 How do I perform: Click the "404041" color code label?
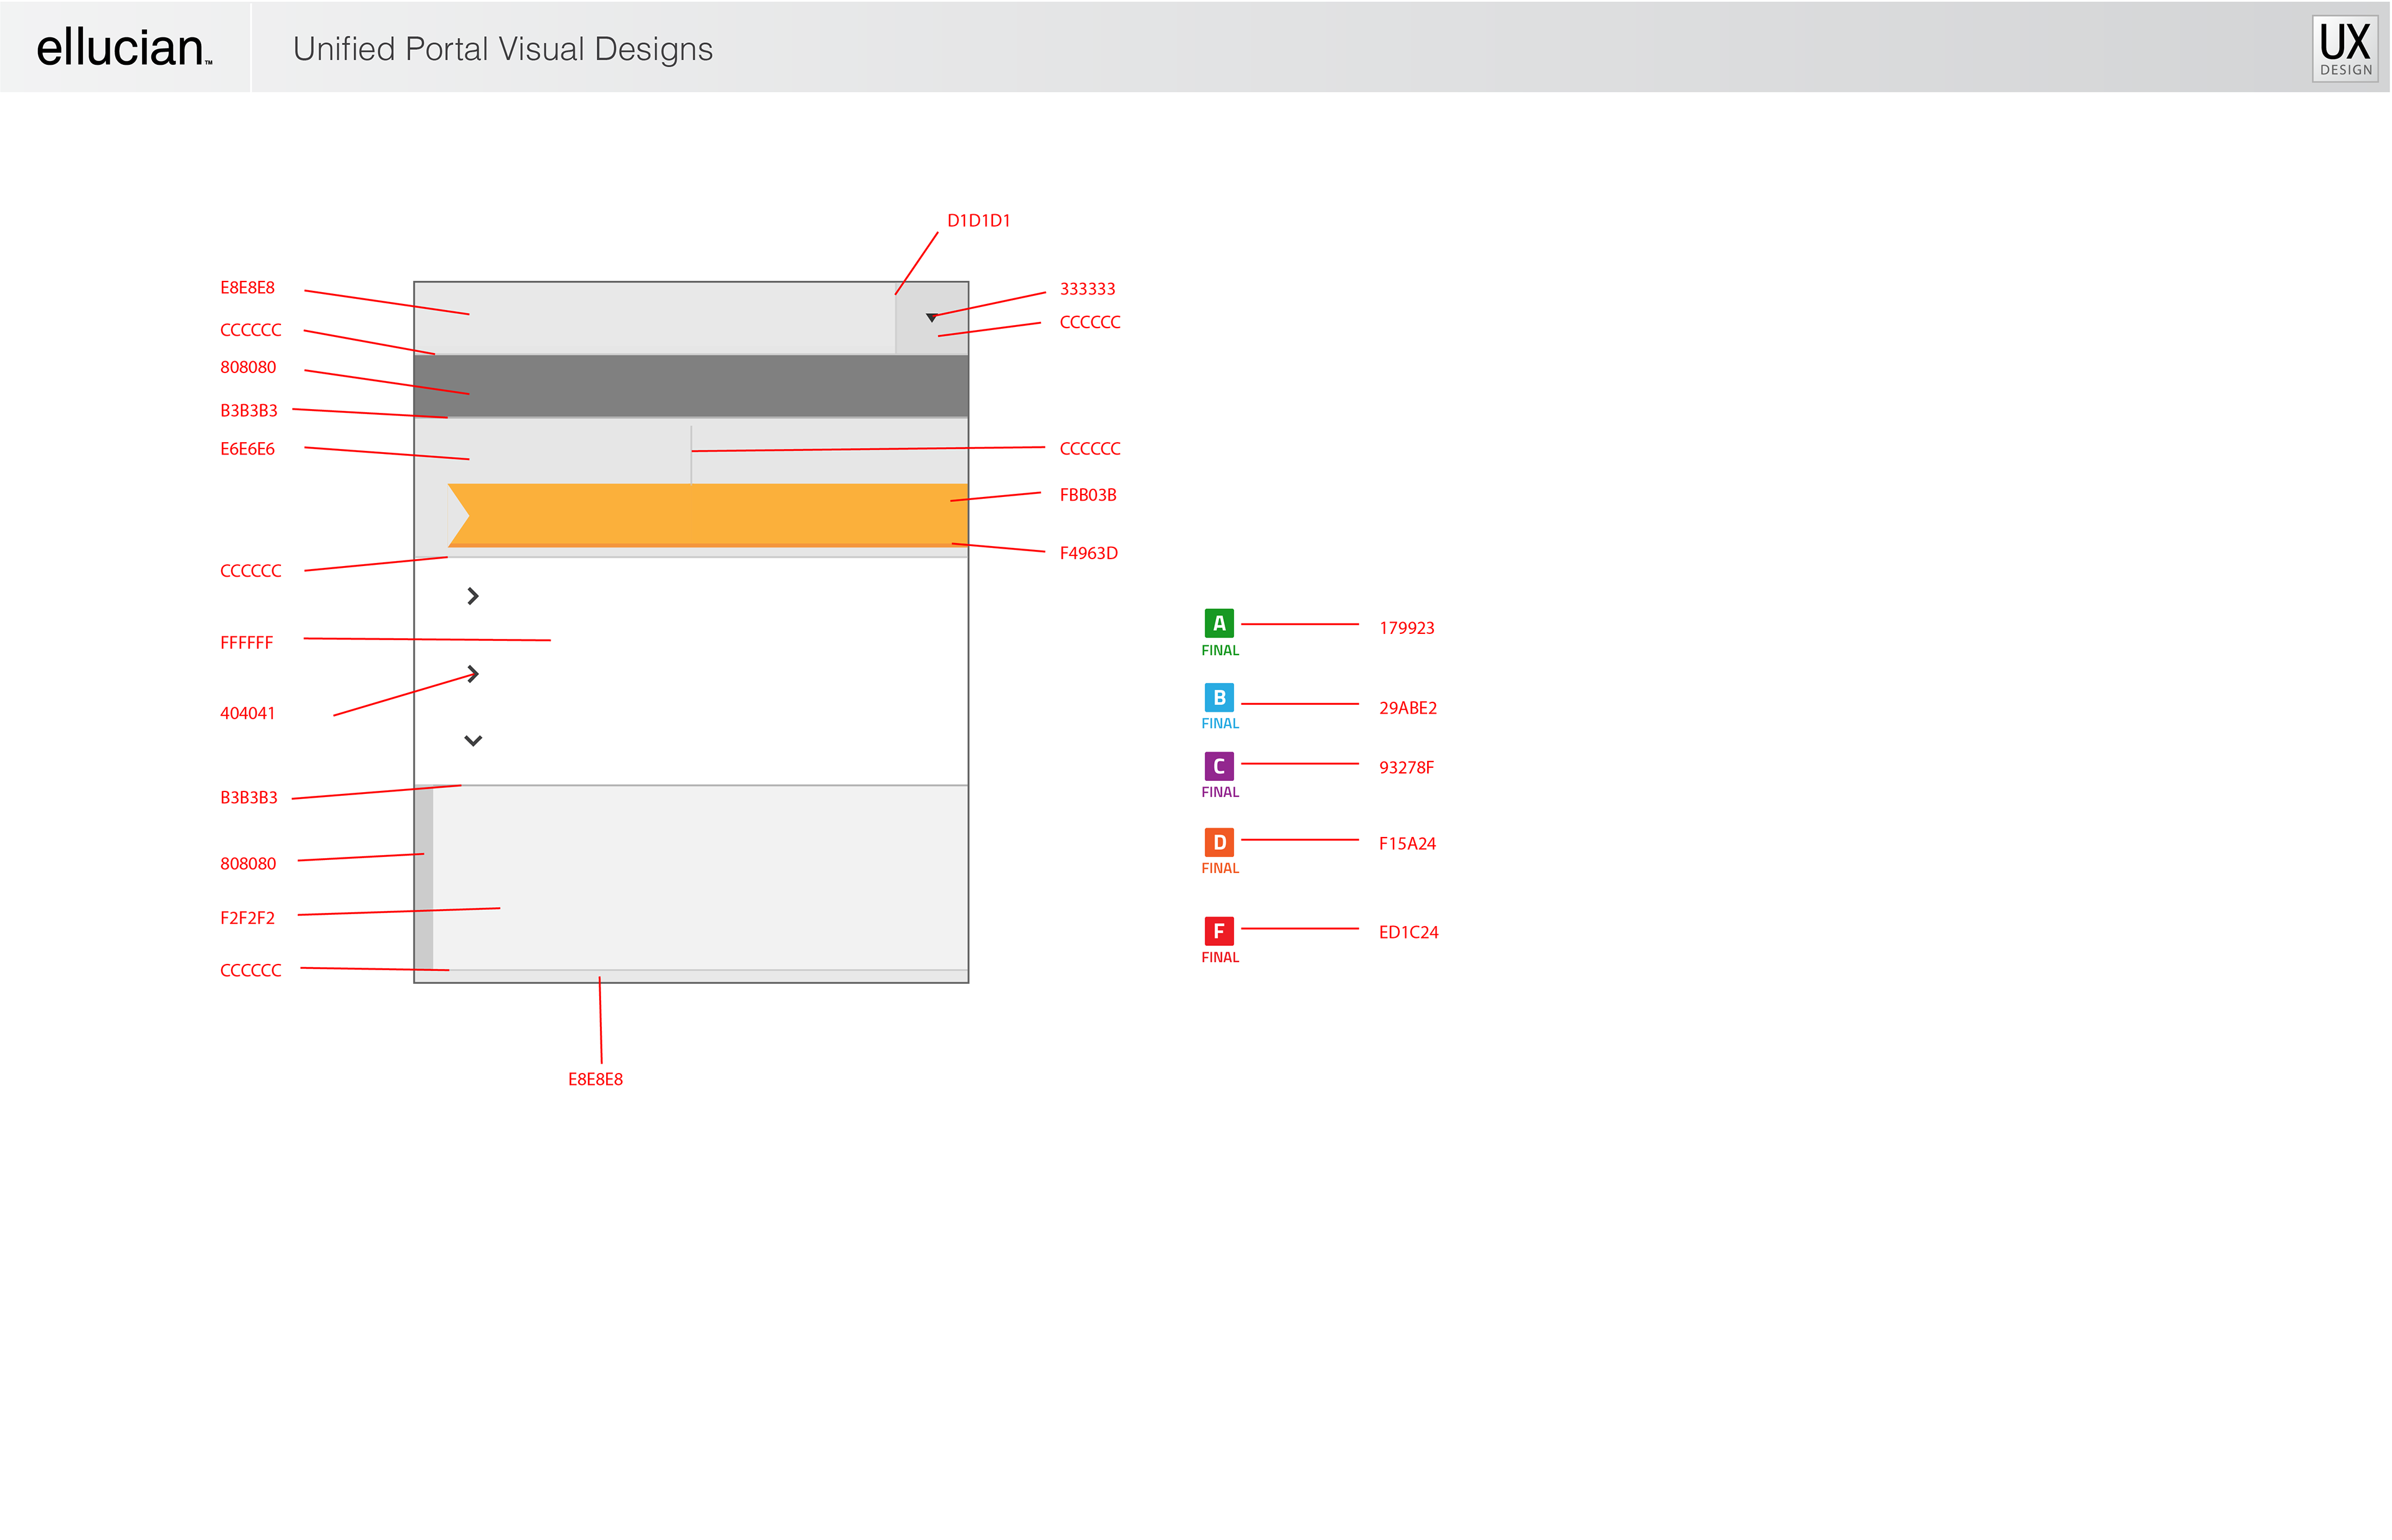click(x=247, y=713)
